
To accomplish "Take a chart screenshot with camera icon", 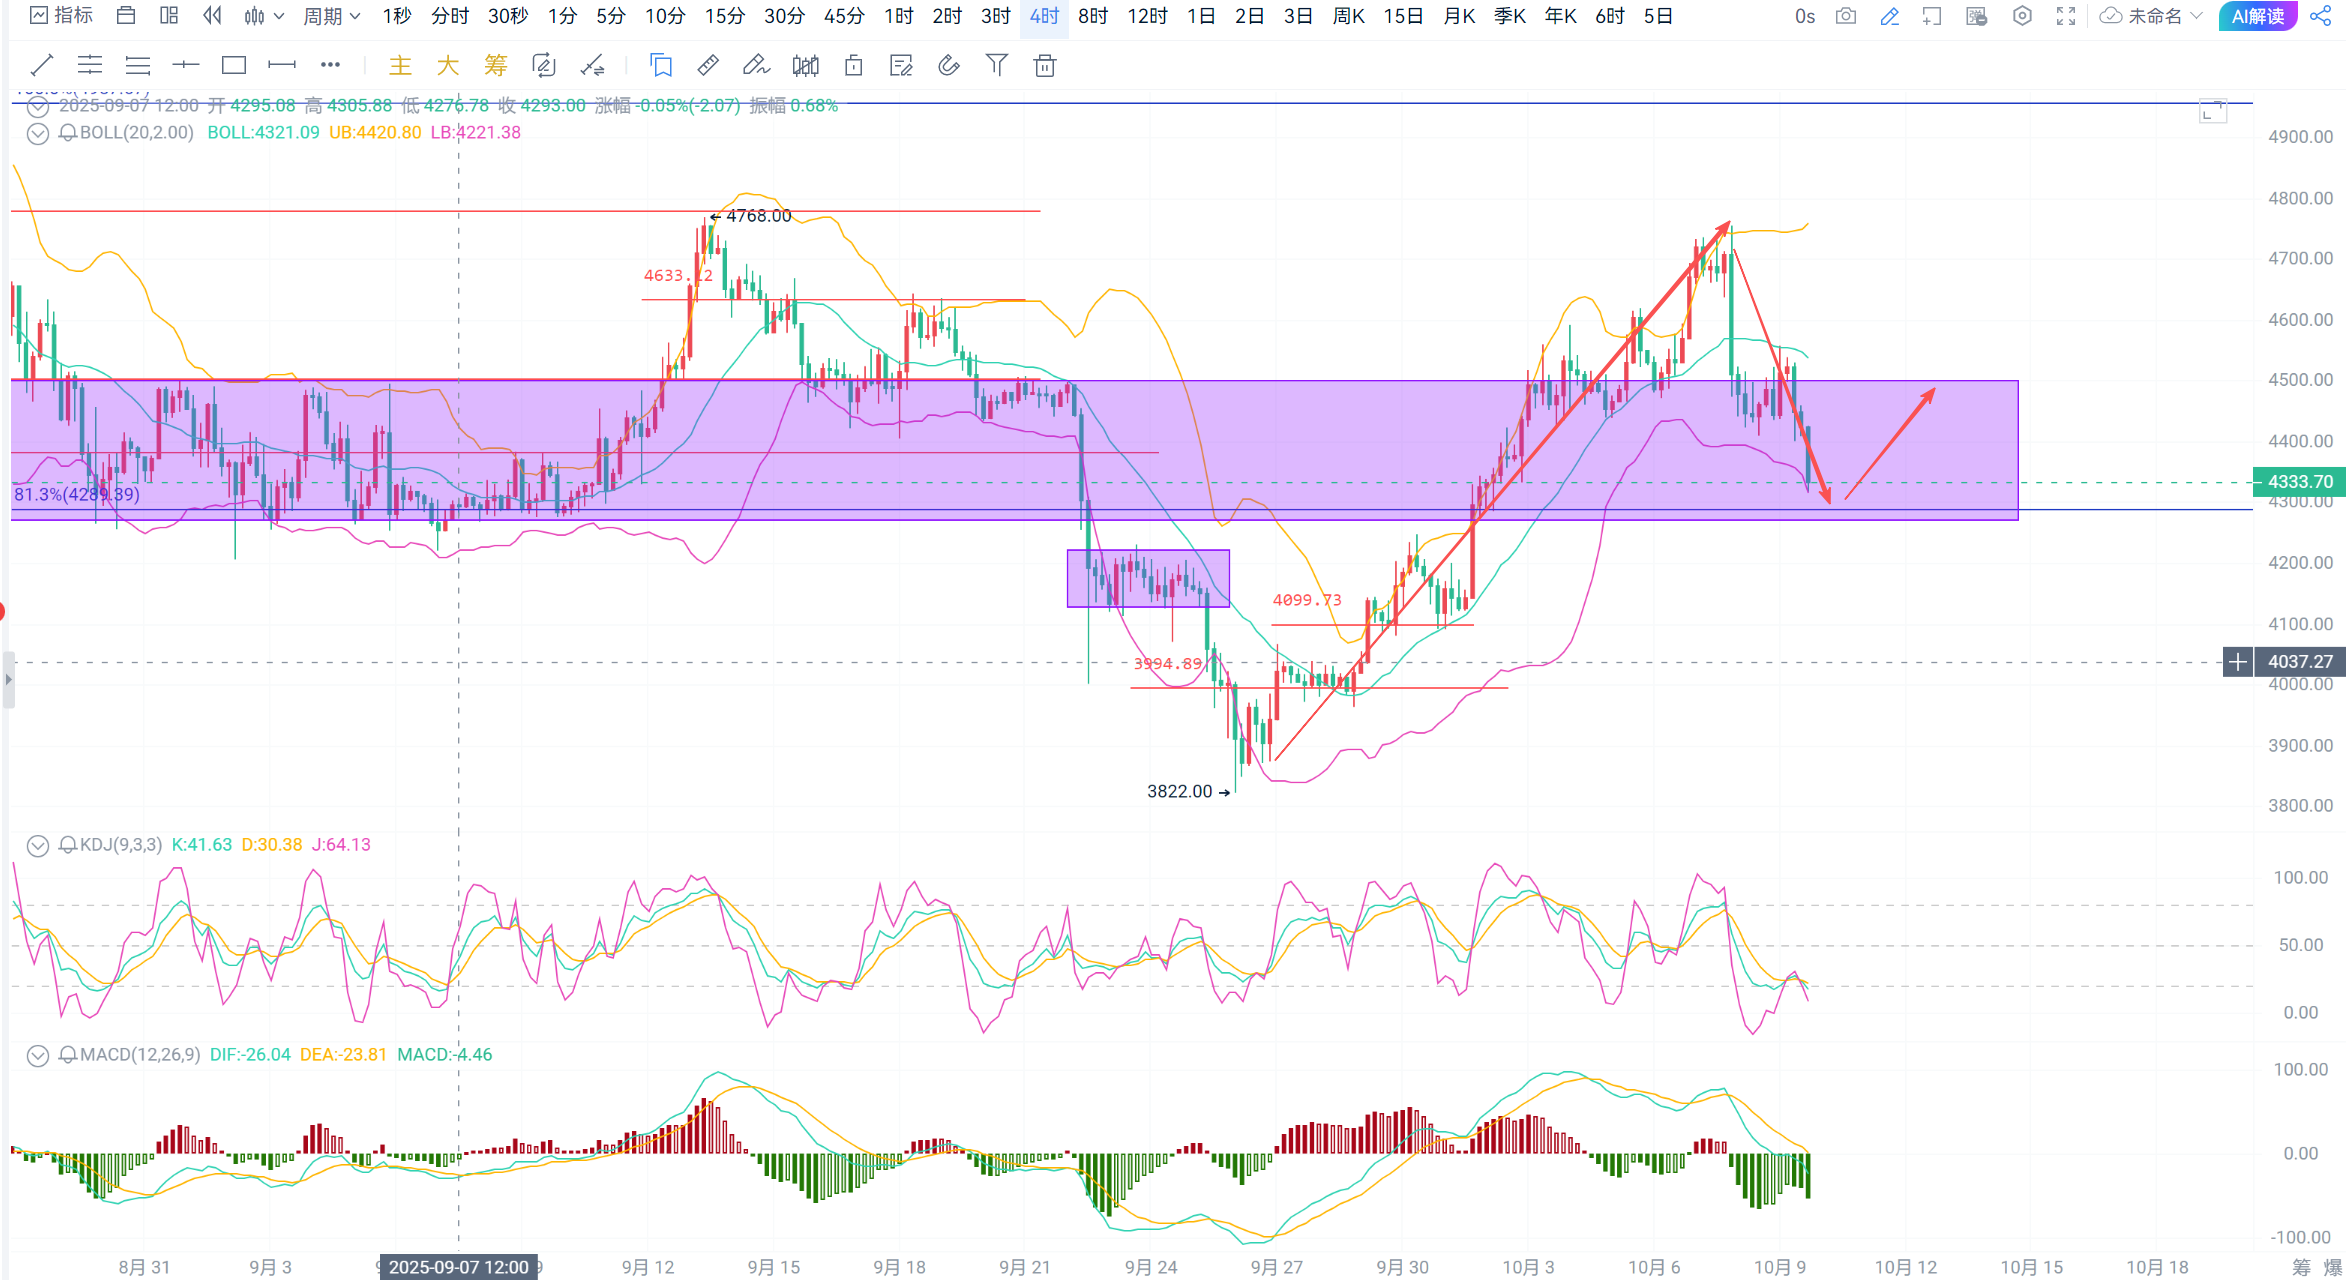I will click(1846, 16).
